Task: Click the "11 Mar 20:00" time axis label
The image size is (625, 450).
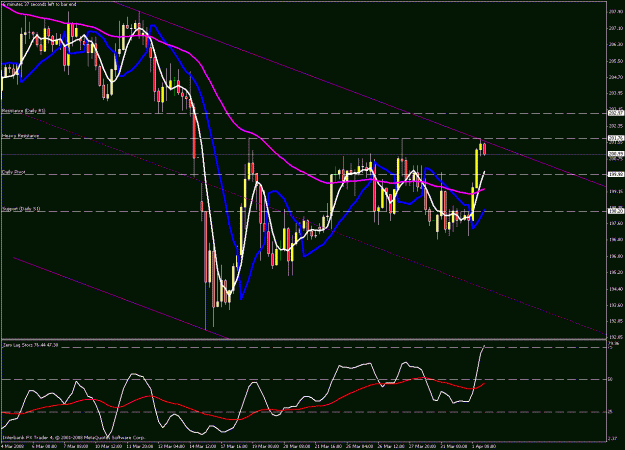Action: 140,446
